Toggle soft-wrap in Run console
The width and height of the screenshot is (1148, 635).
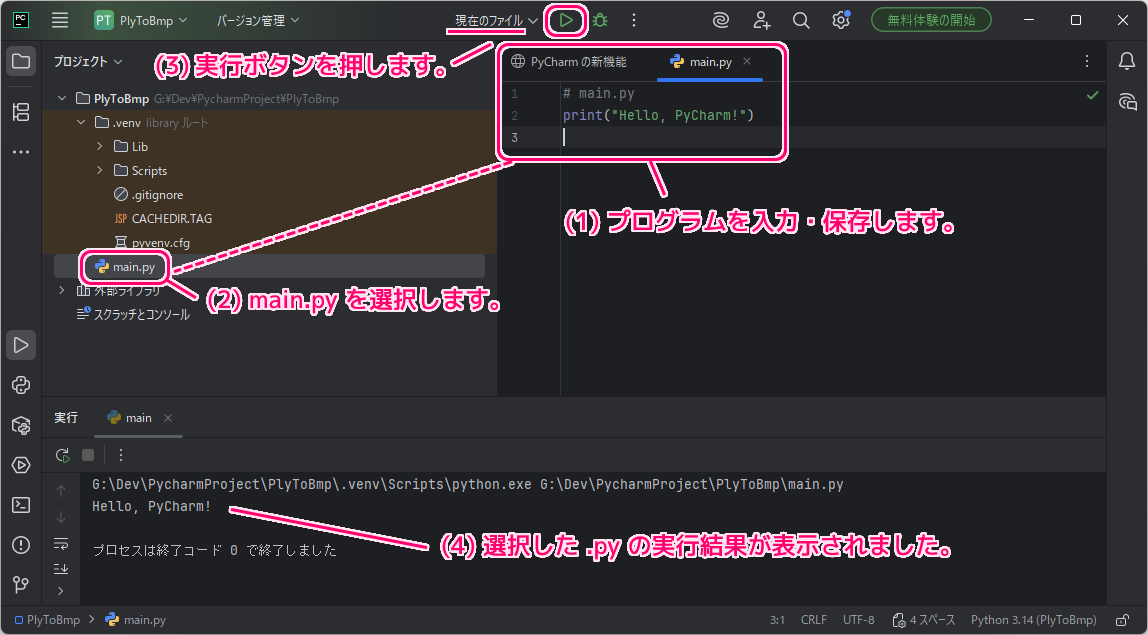click(61, 543)
